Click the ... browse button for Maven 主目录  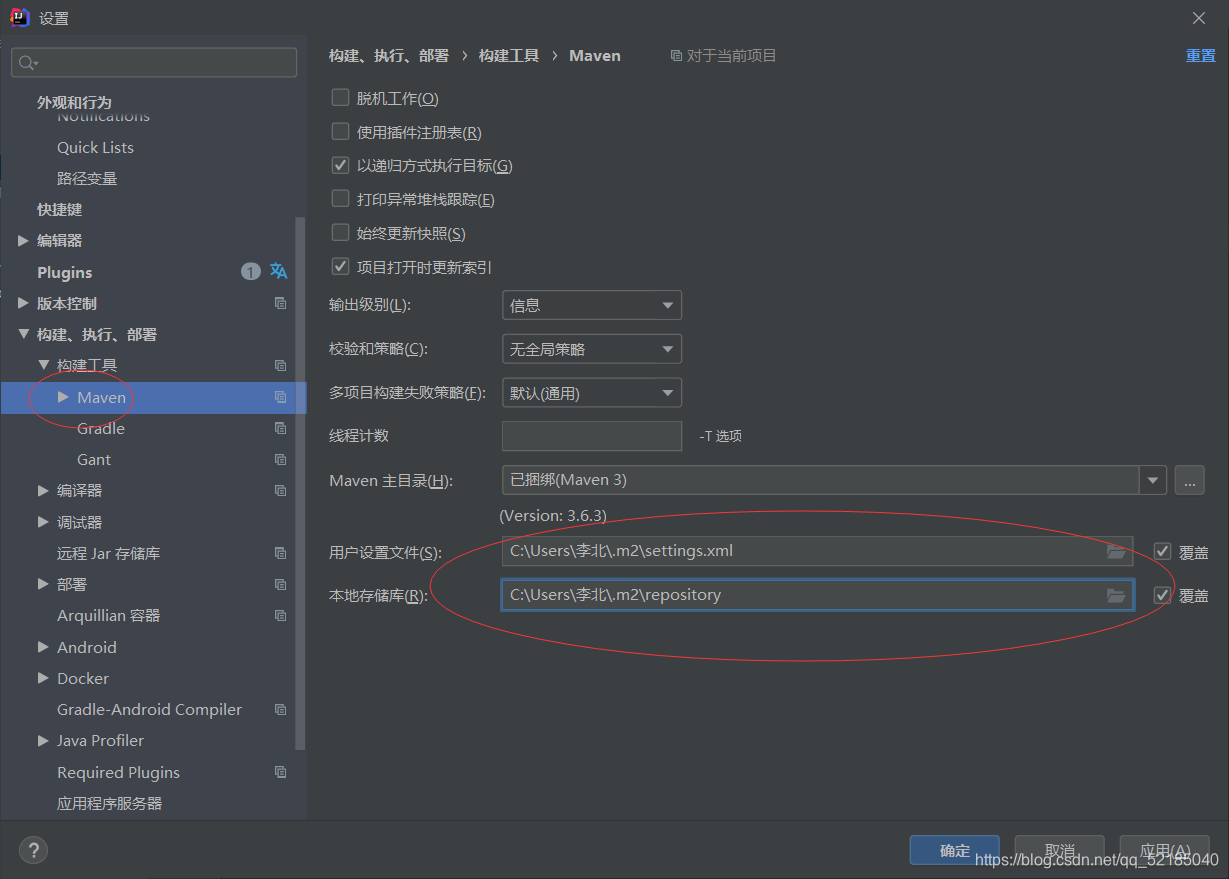click(1189, 480)
